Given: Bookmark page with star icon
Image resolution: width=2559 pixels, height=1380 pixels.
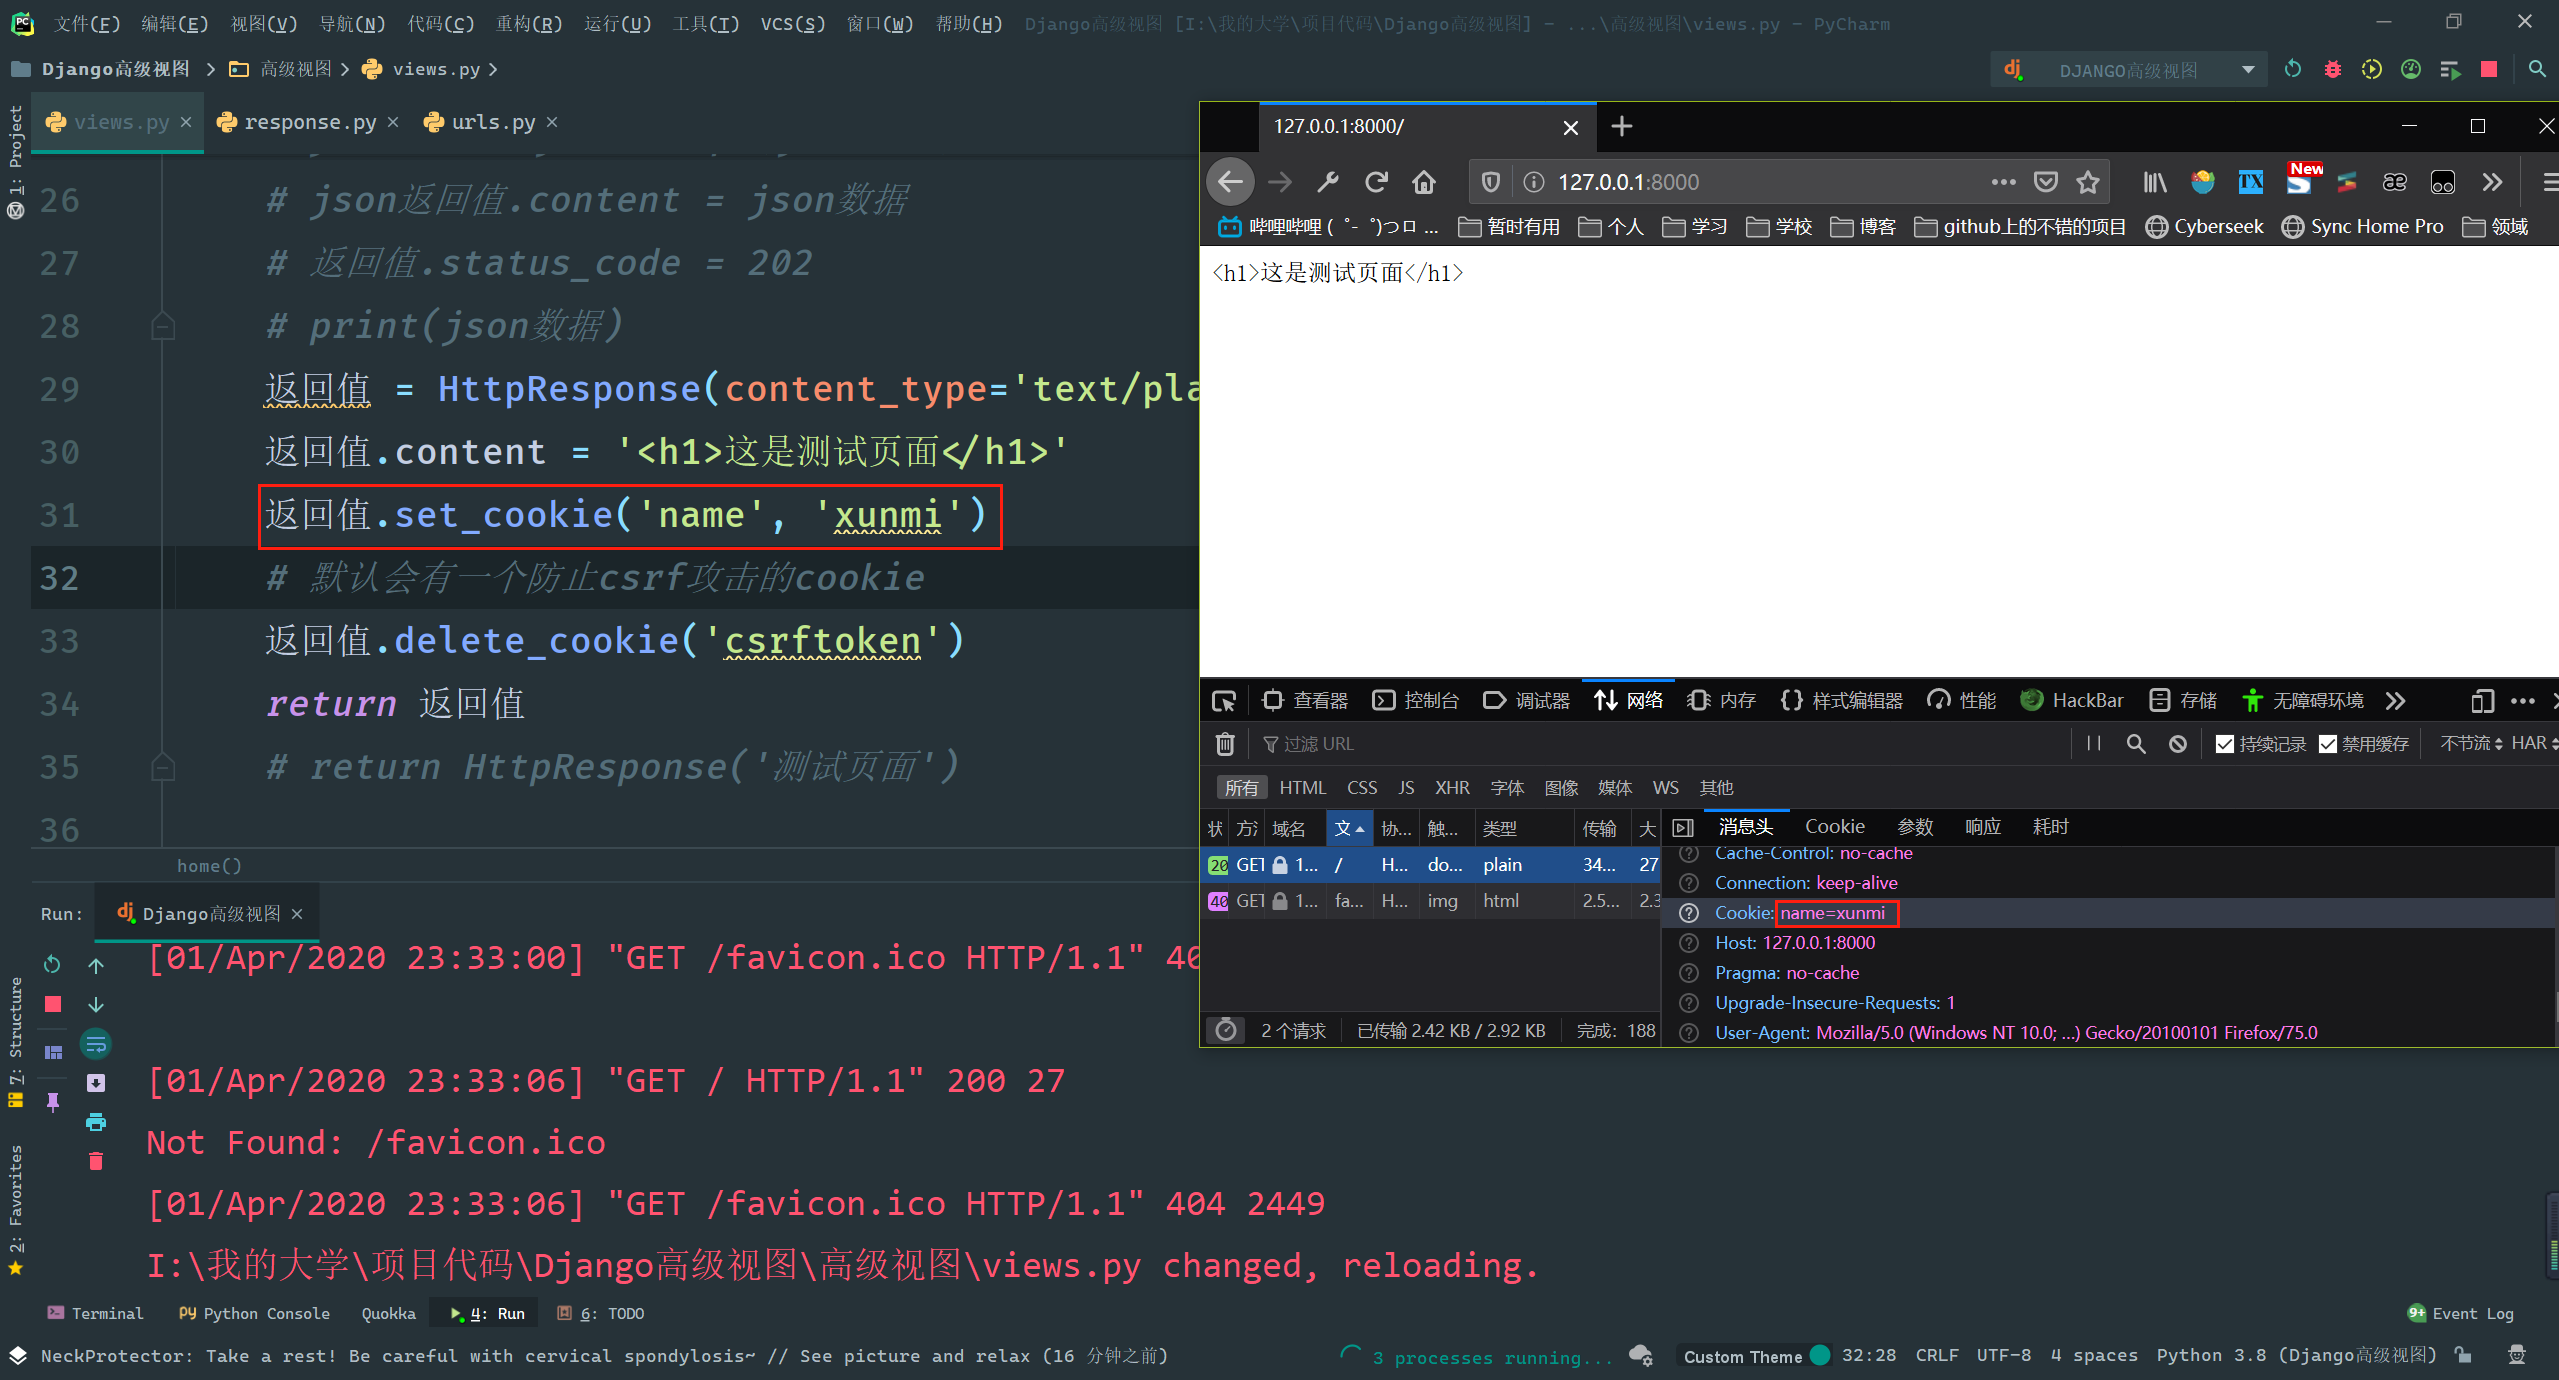Looking at the screenshot, I should tap(2087, 182).
